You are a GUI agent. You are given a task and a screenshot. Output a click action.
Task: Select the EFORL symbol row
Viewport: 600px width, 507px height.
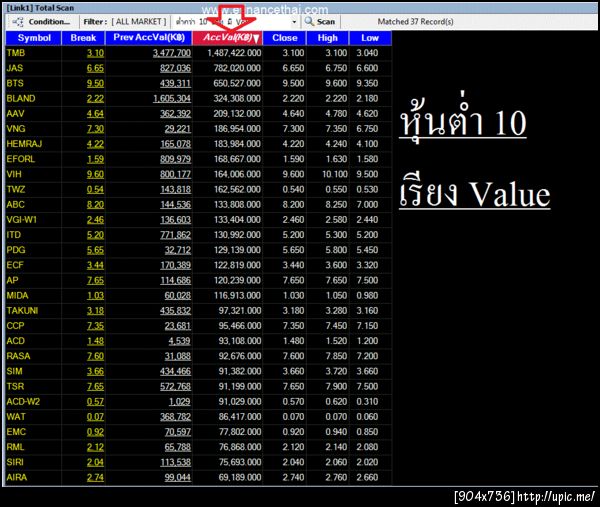[x=199, y=159]
